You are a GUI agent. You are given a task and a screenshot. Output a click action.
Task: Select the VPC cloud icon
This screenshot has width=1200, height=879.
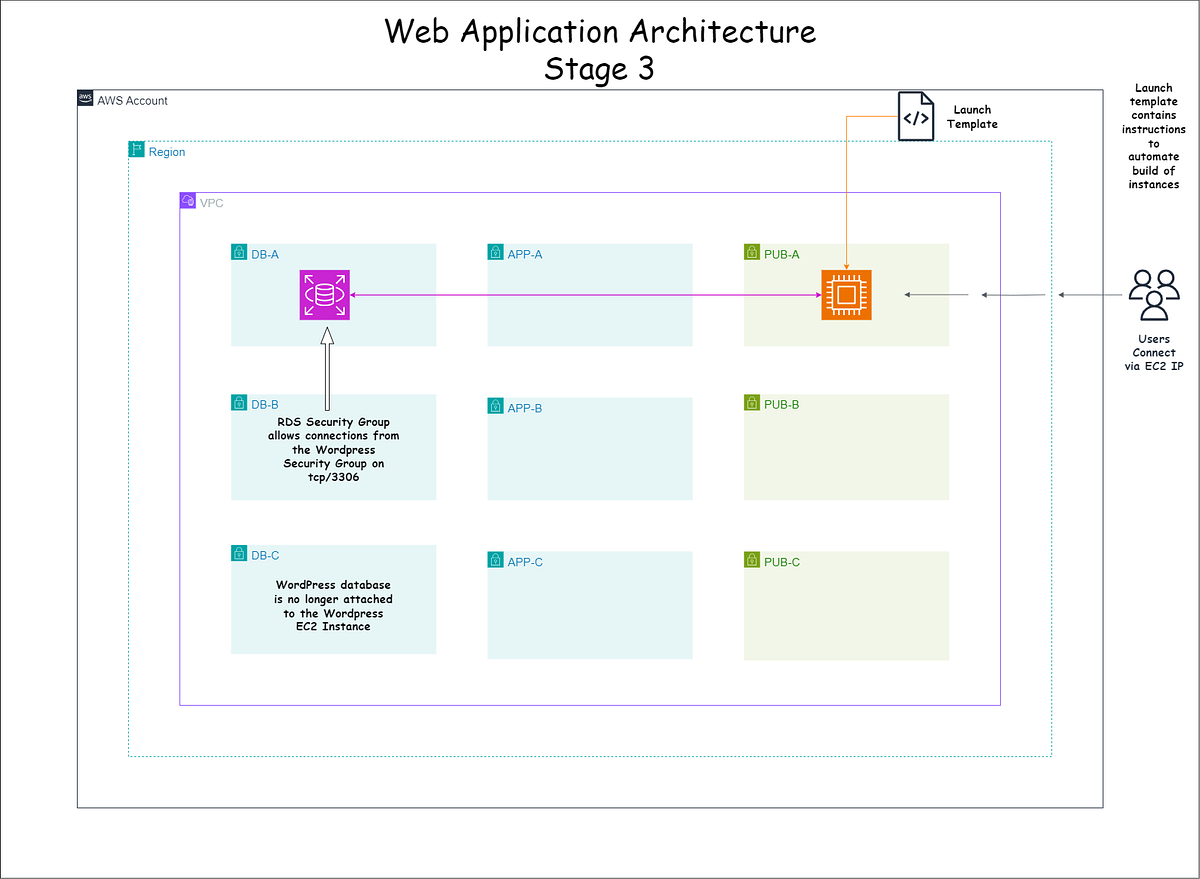(187, 200)
